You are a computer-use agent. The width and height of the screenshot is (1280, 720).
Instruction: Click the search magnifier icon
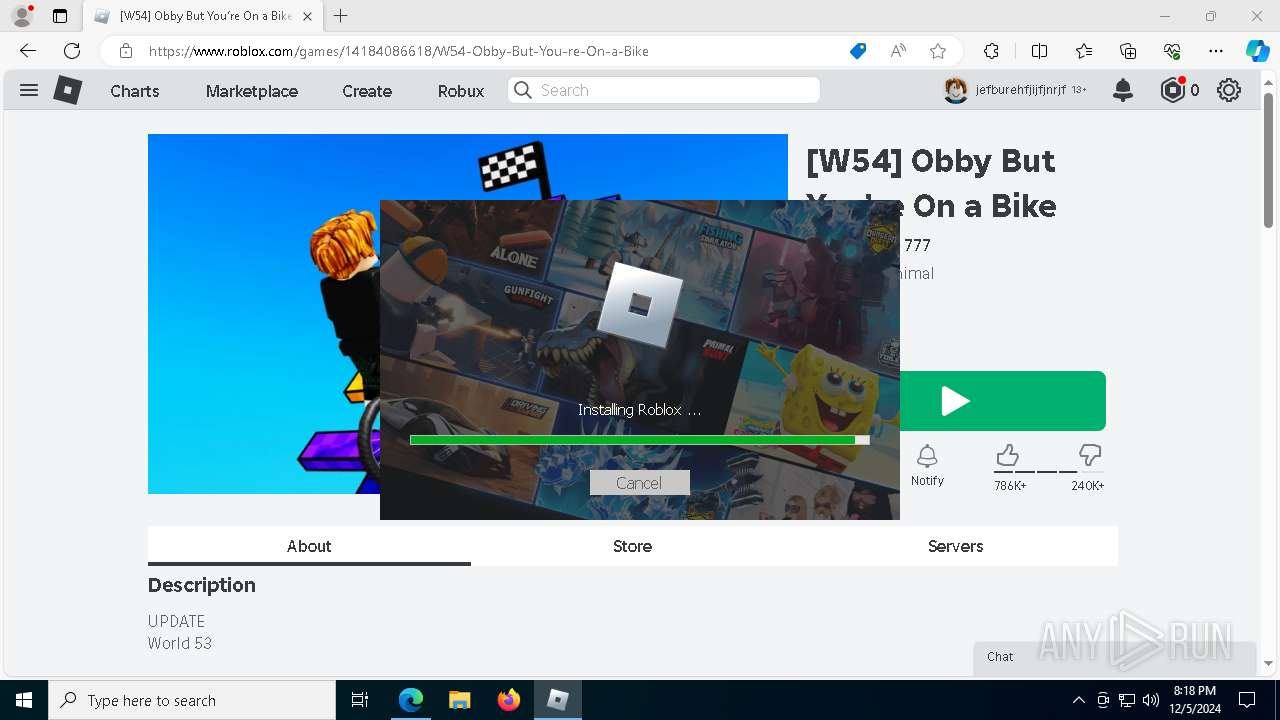pos(522,90)
